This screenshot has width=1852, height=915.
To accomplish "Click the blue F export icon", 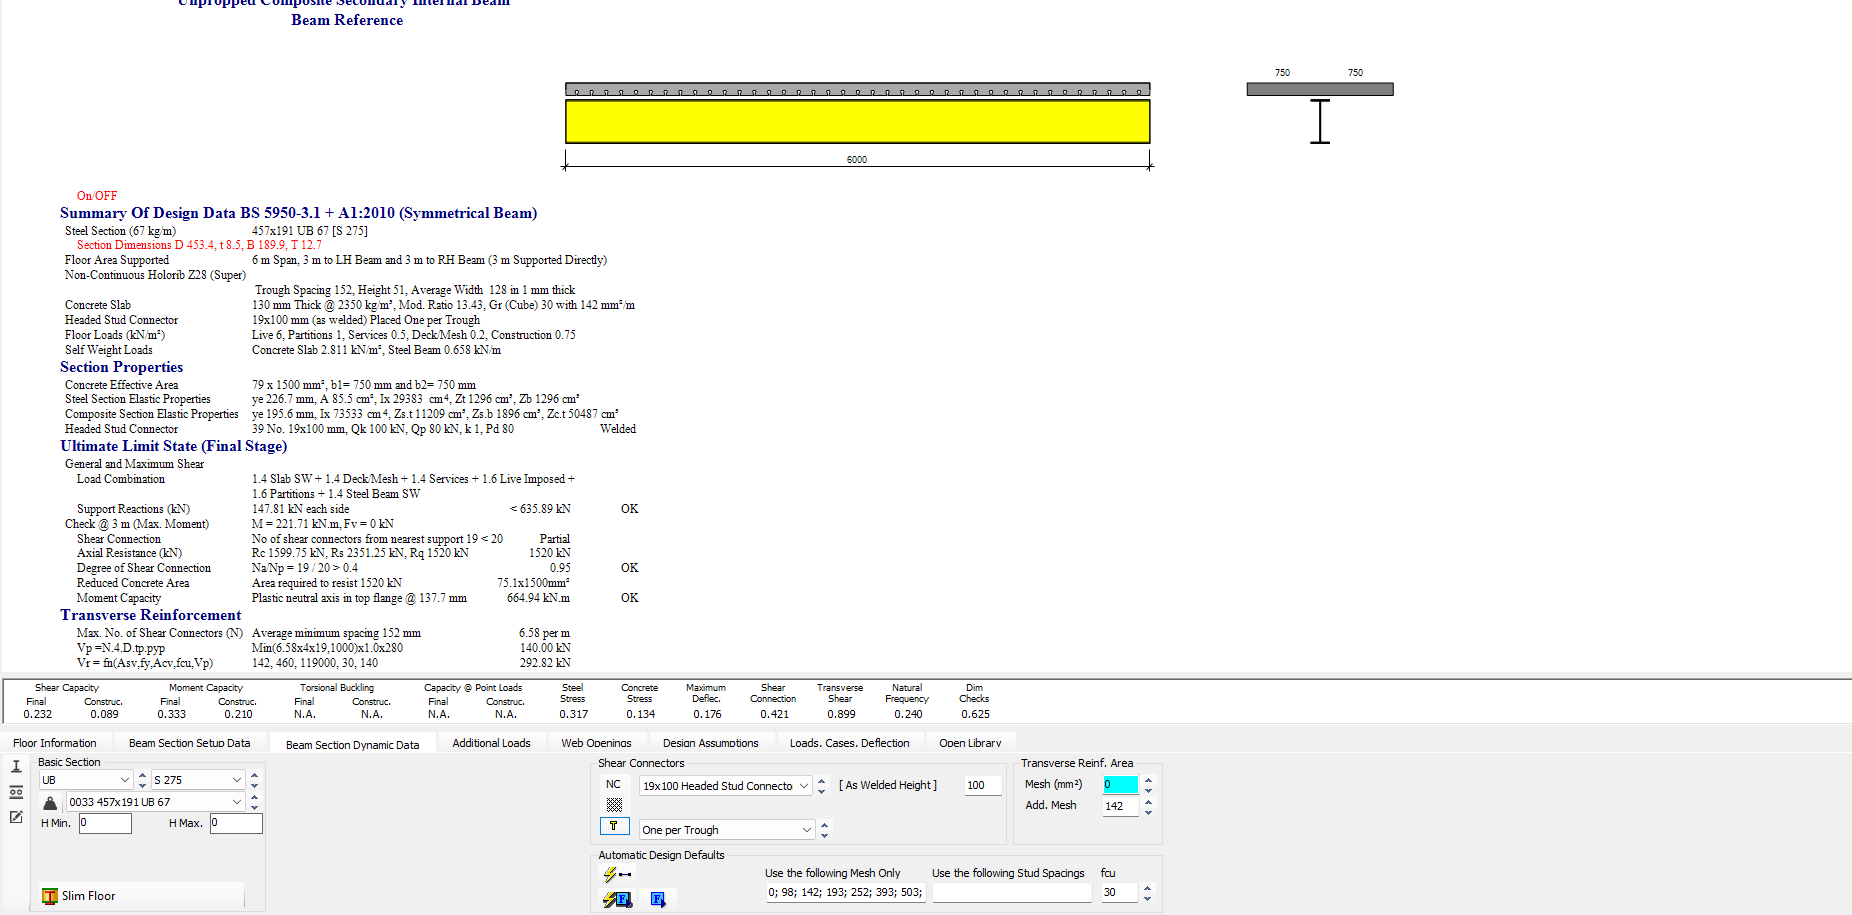I will point(658,899).
